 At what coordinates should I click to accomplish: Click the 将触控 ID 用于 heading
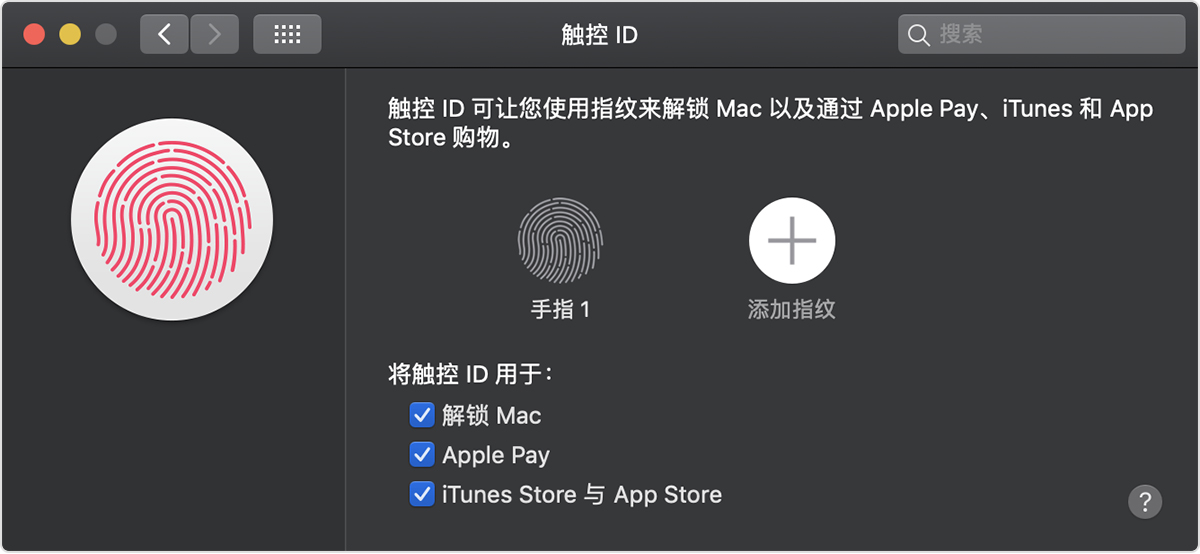click(x=470, y=375)
